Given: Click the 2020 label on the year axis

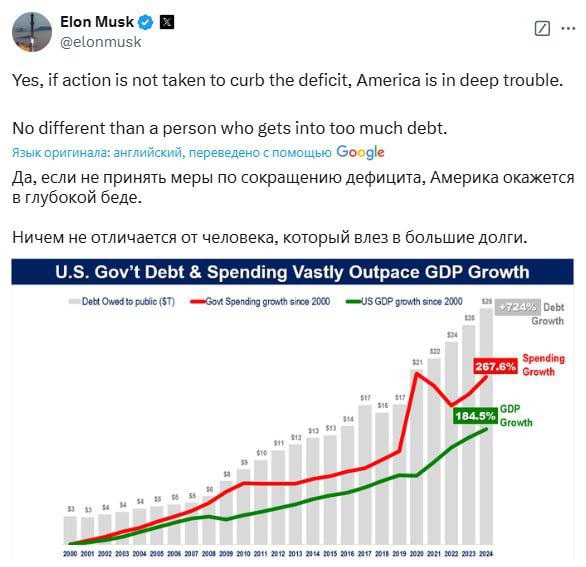Looking at the screenshot, I should click(416, 554).
